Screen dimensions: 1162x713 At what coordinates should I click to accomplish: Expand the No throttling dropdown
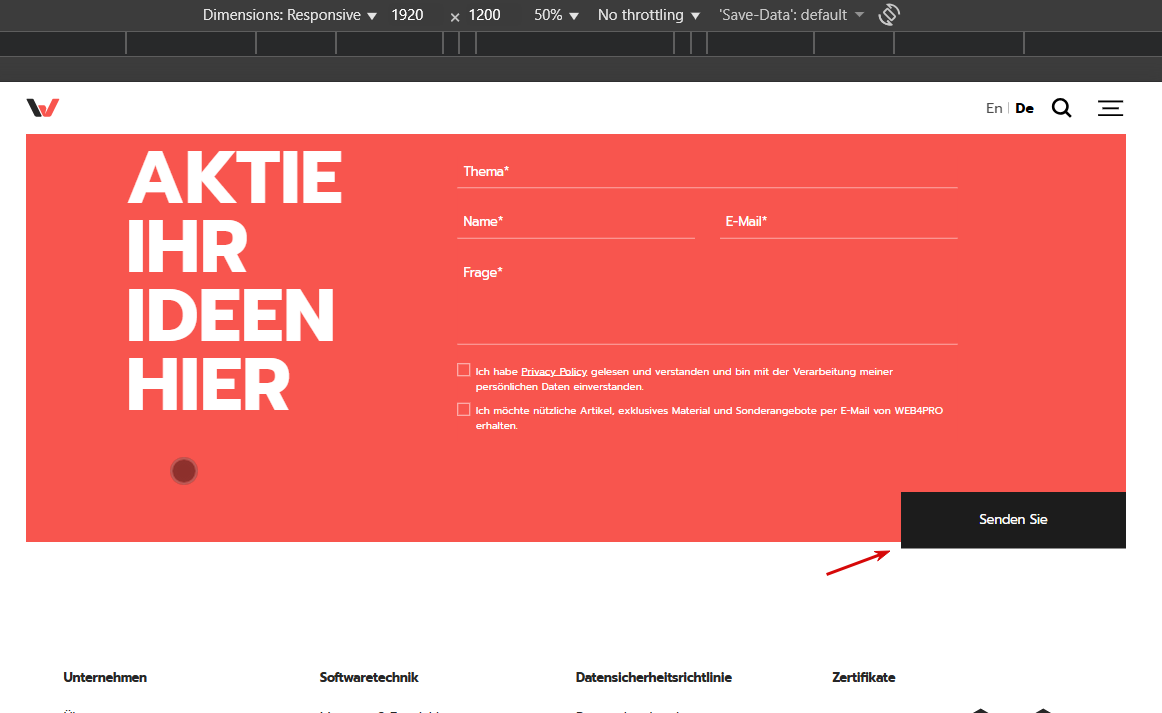[648, 15]
